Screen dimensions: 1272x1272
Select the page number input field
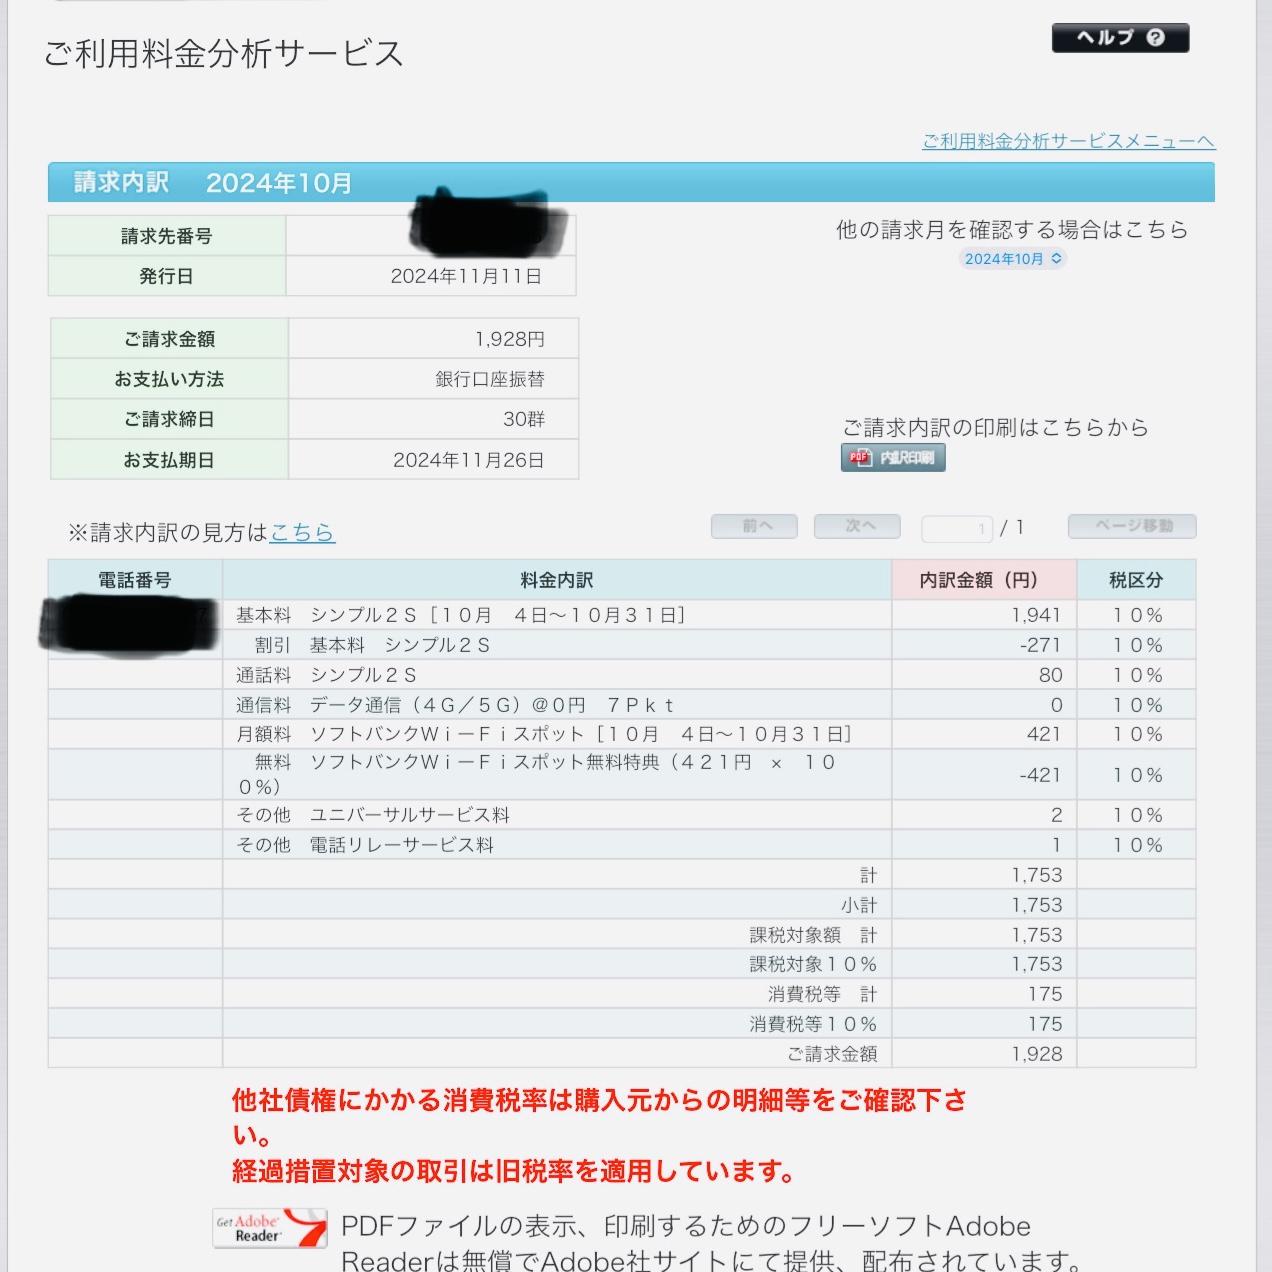957,526
